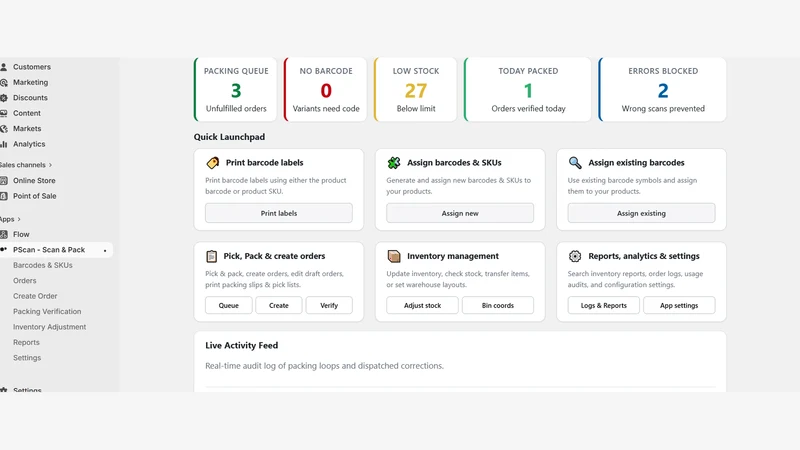Image resolution: width=800 pixels, height=450 pixels.
Task: Click the Adjust stock button
Action: 422,305
